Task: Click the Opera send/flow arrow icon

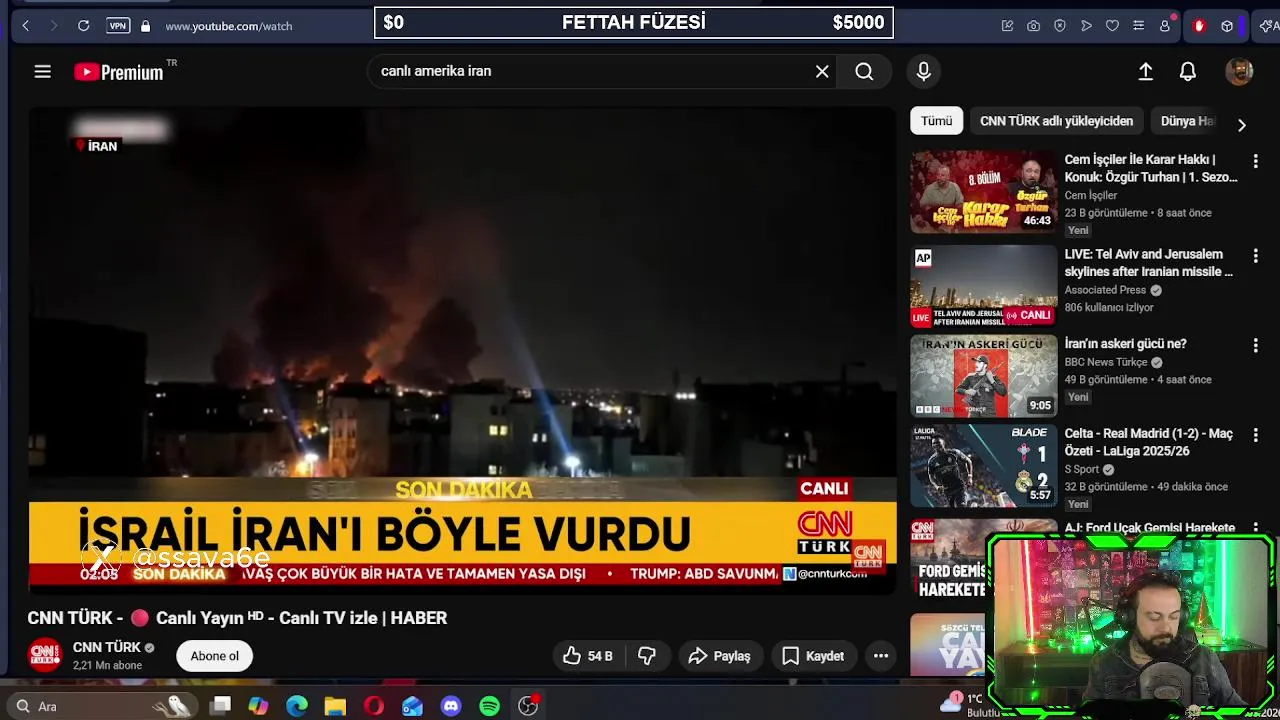Action: [1086, 26]
